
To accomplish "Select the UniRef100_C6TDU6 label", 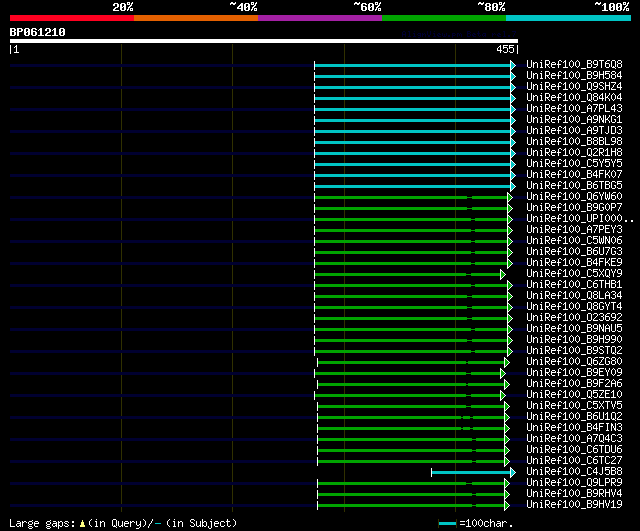I will click(574, 450).
